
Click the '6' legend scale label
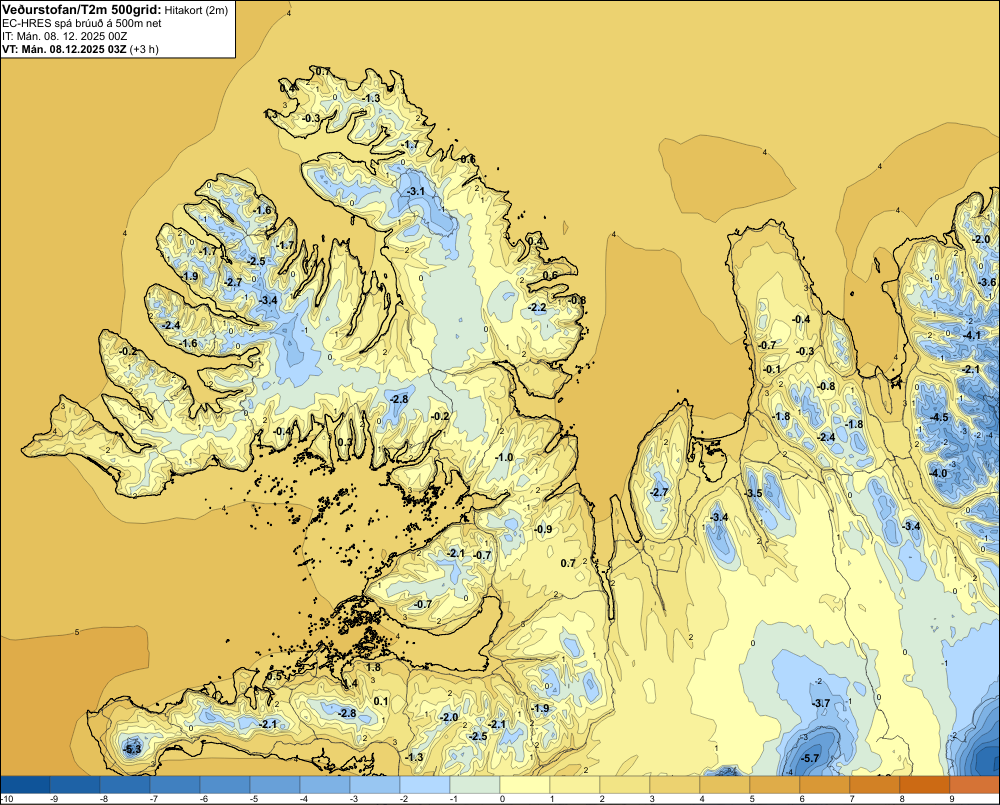coord(802,799)
